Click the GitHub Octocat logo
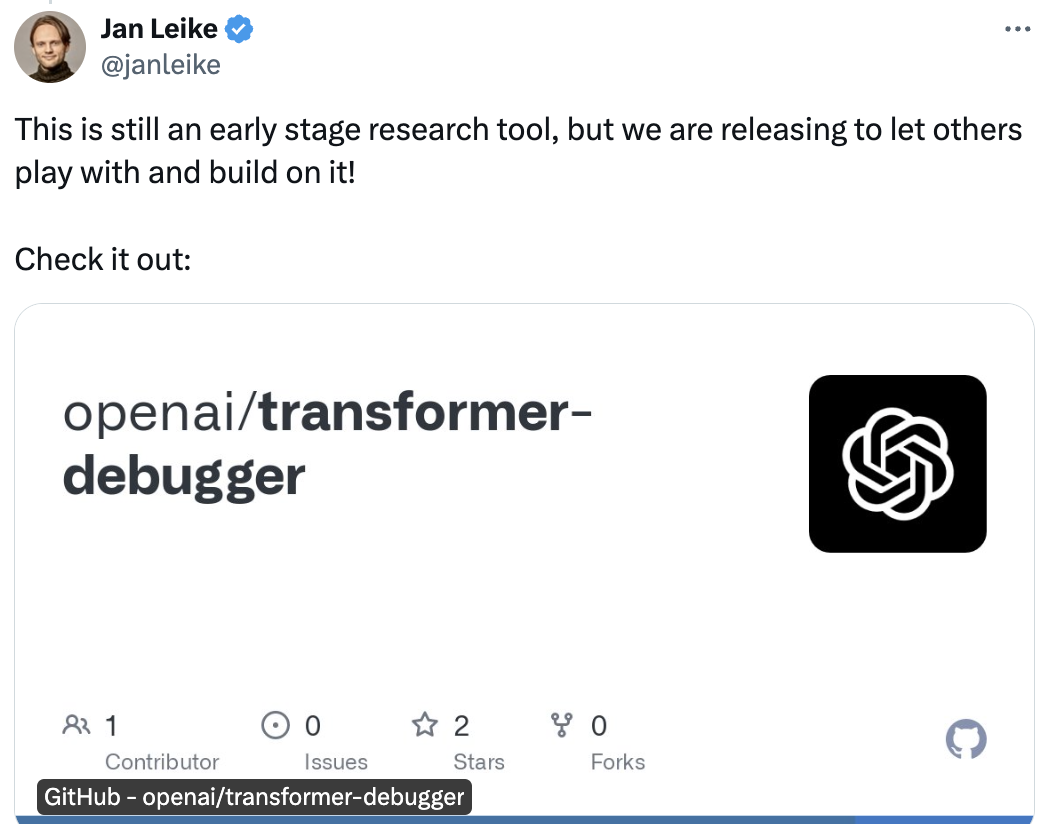The height and width of the screenshot is (824, 1038). (966, 740)
